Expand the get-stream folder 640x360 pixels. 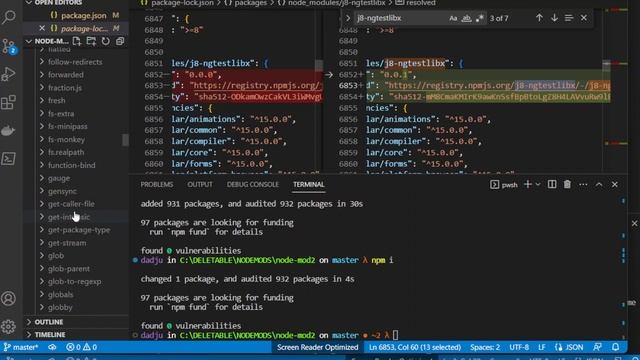point(67,243)
